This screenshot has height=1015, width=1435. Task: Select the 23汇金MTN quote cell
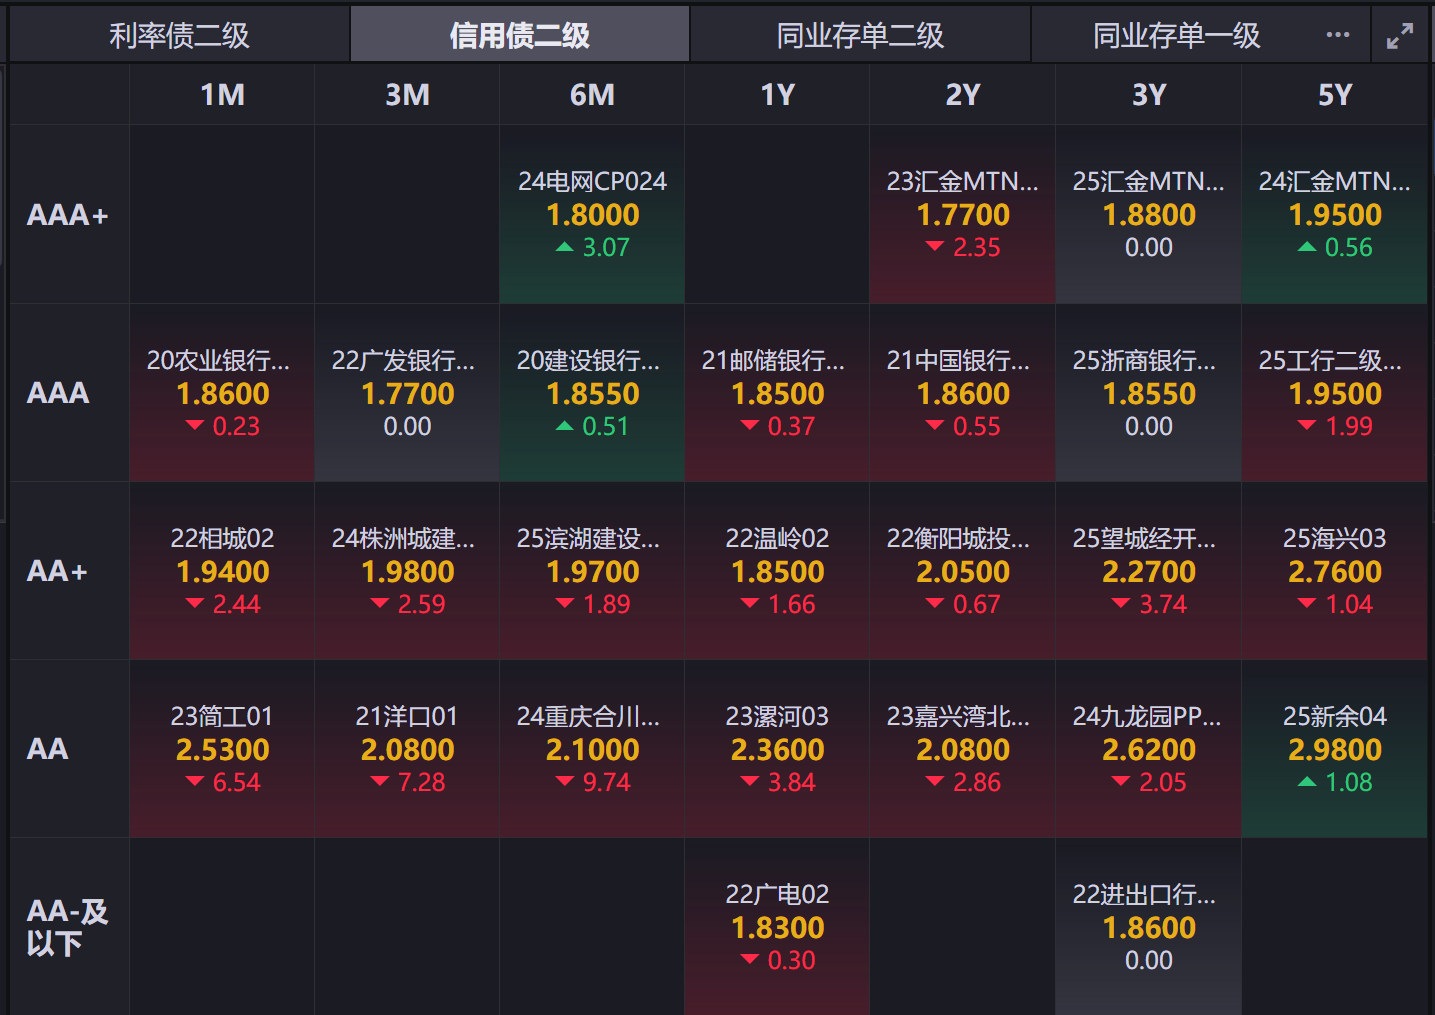(x=962, y=214)
